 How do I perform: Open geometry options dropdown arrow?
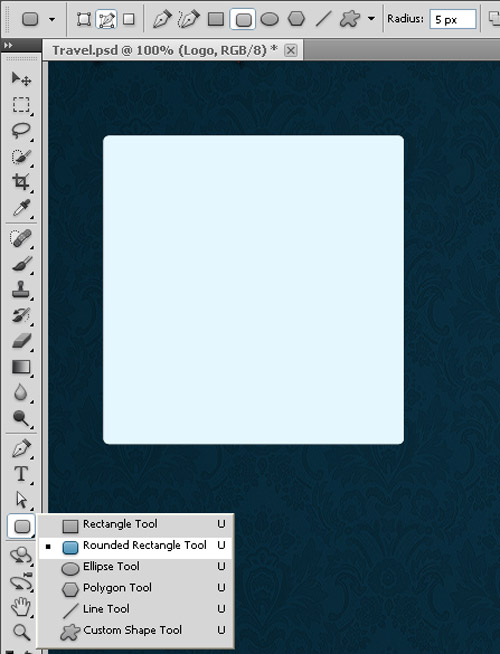click(x=371, y=19)
